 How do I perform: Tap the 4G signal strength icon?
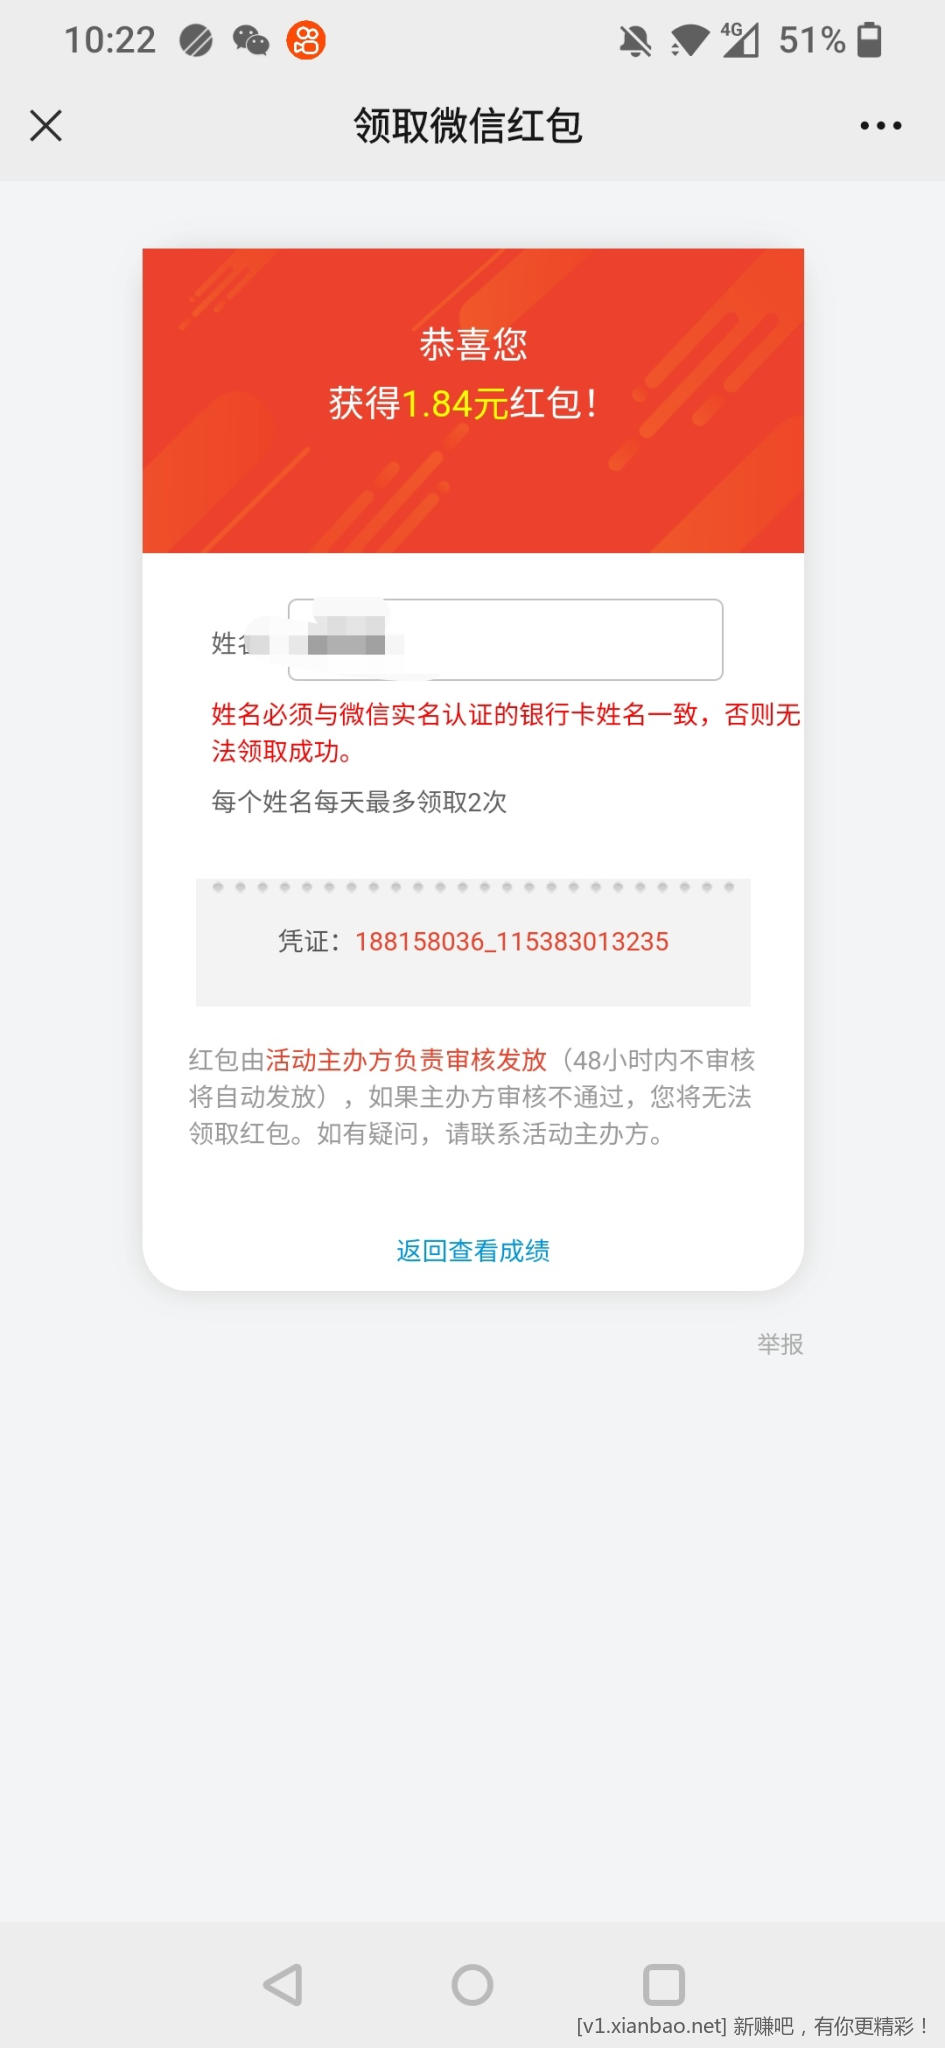(741, 40)
